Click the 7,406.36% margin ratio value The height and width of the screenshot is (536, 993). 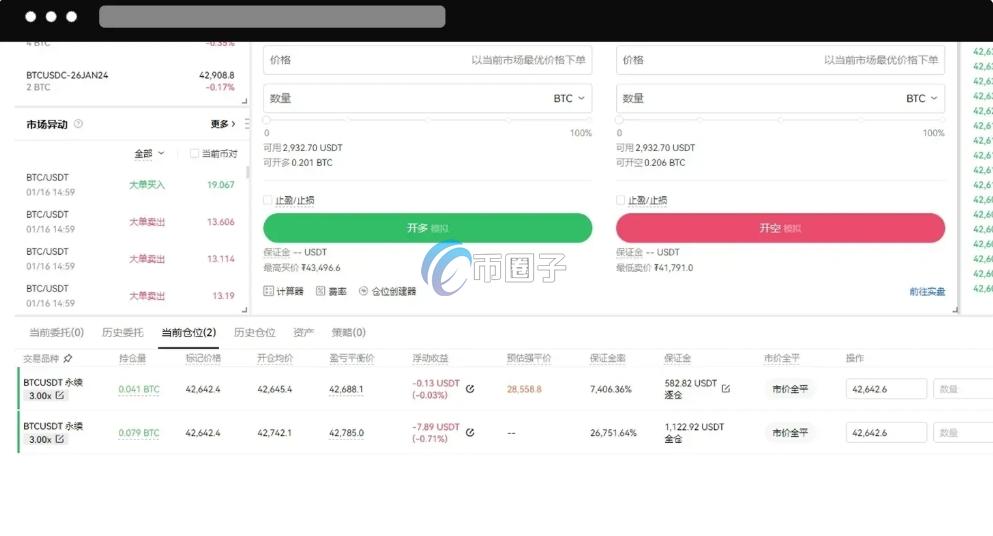[610, 389]
